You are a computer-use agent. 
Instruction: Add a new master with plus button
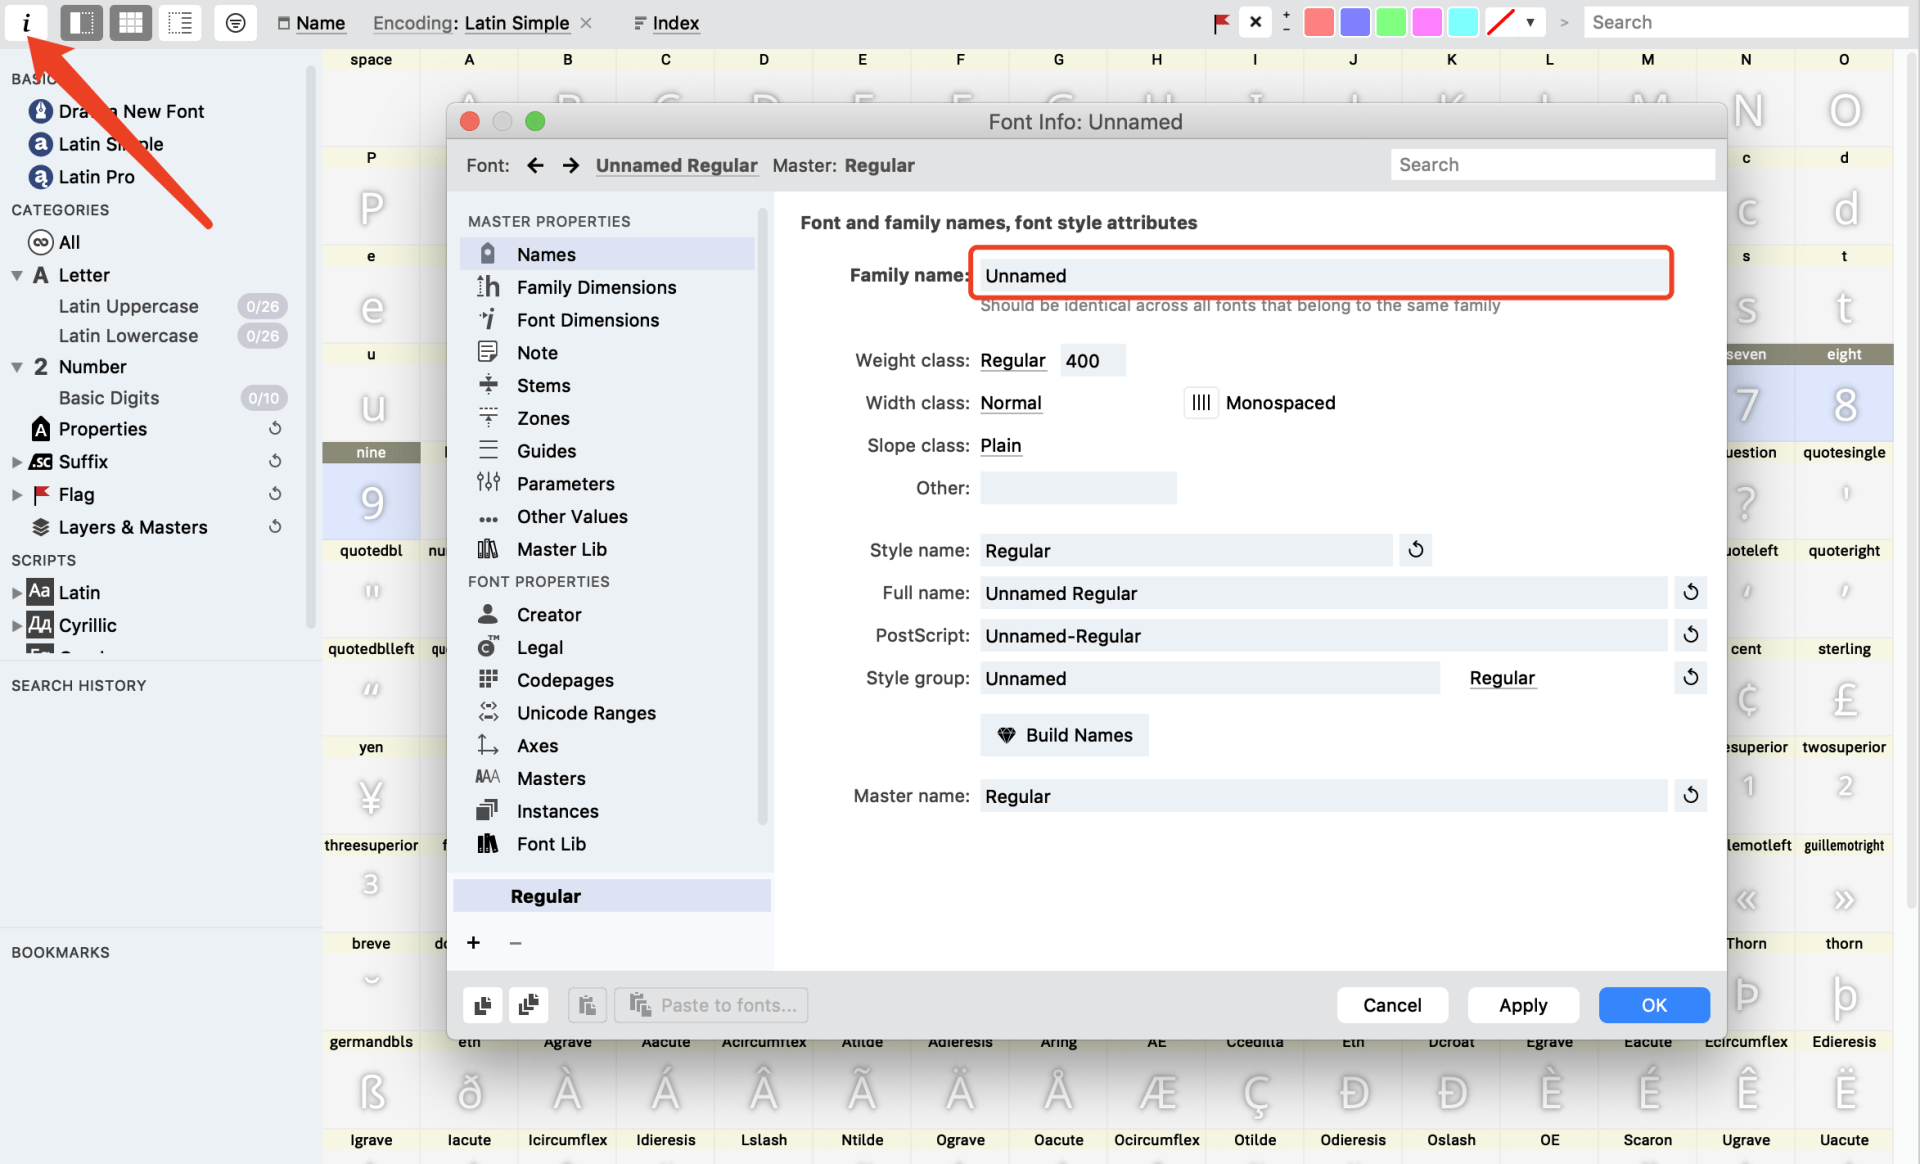coord(473,943)
